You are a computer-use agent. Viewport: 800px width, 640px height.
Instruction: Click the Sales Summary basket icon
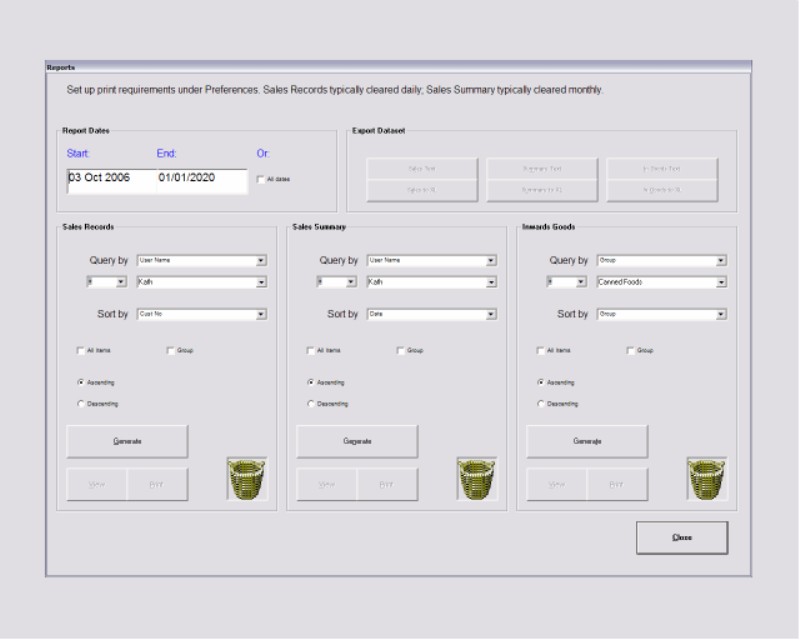[x=477, y=479]
